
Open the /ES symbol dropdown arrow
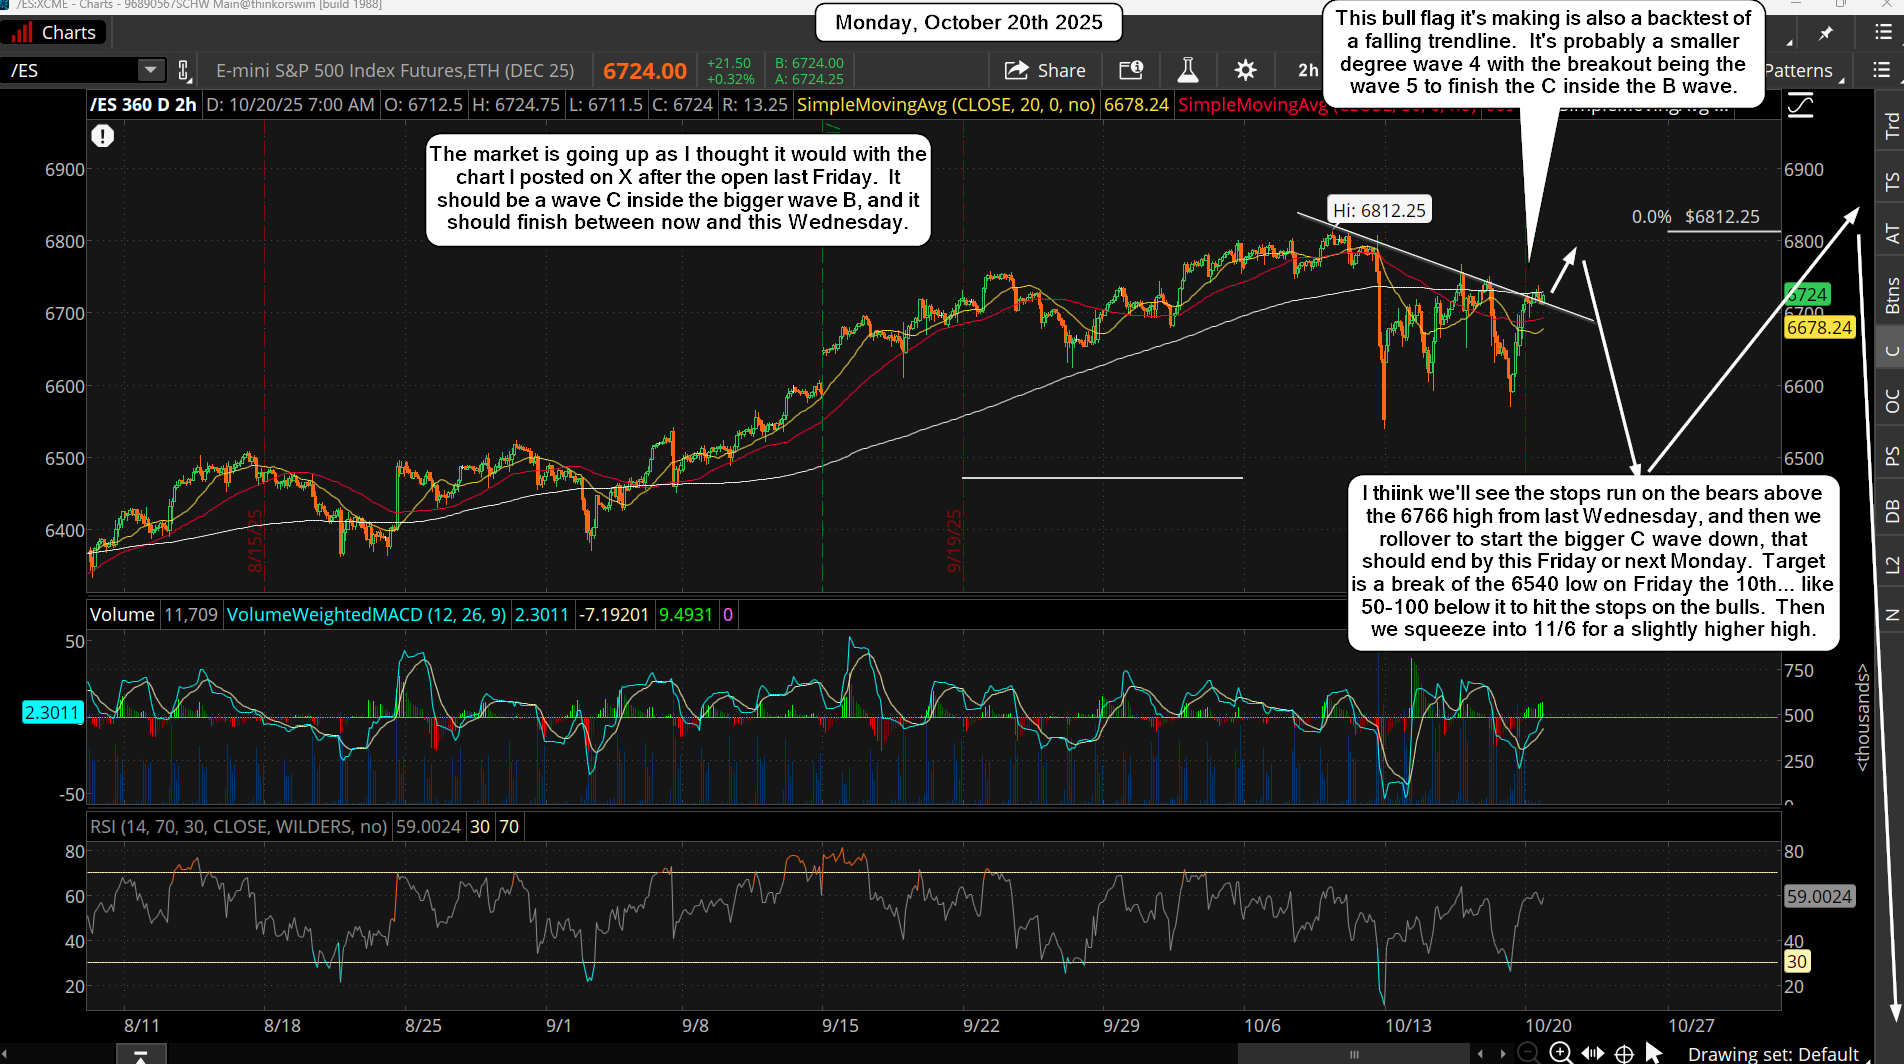tap(150, 70)
